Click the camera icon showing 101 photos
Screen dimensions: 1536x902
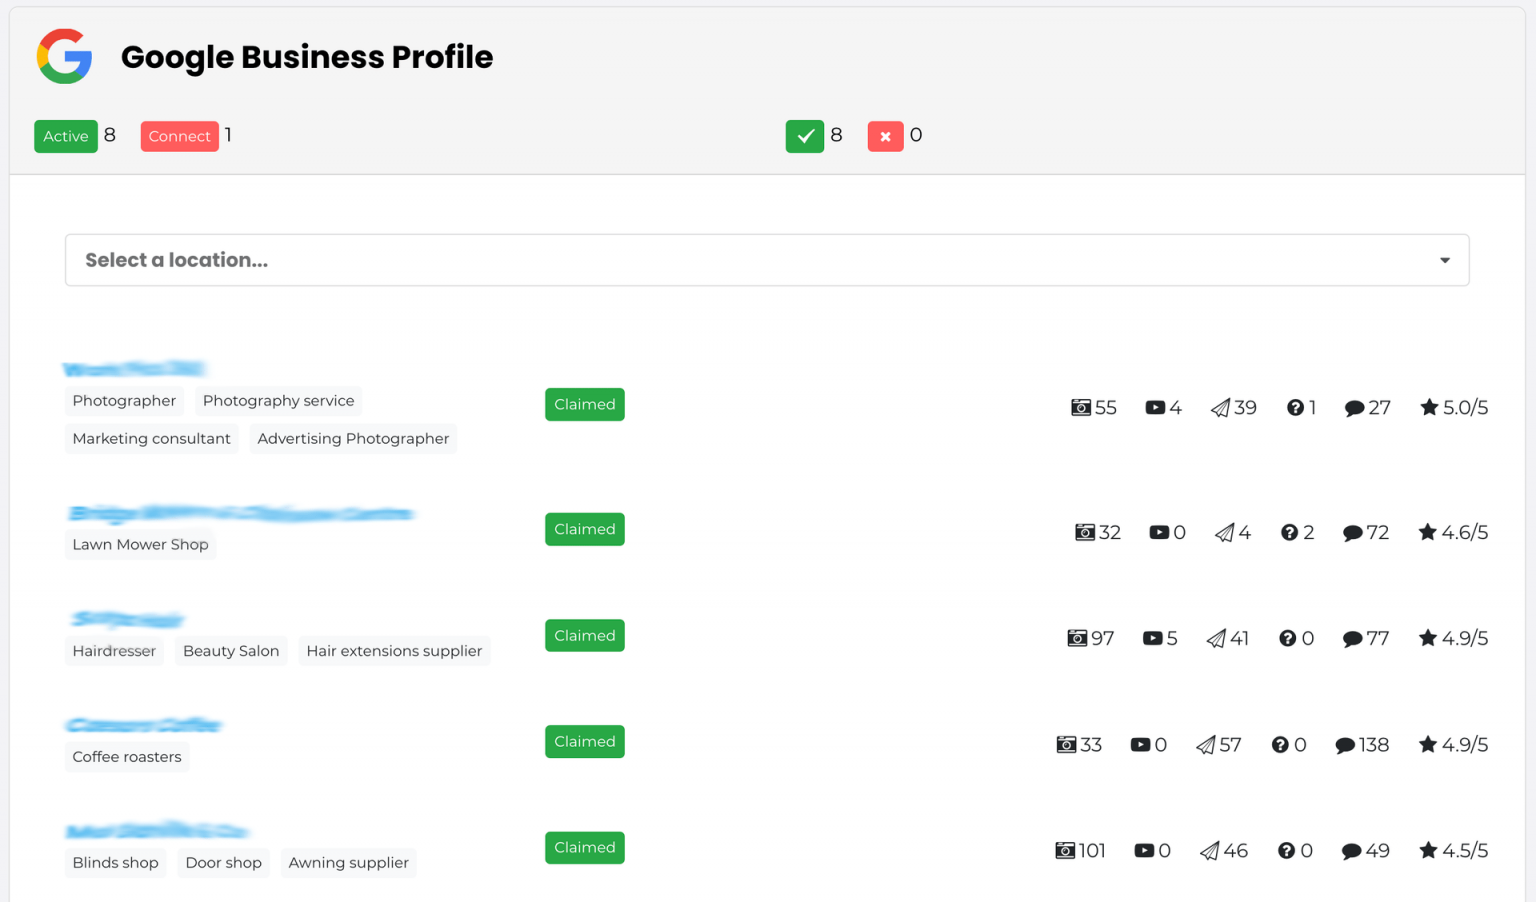click(1063, 850)
